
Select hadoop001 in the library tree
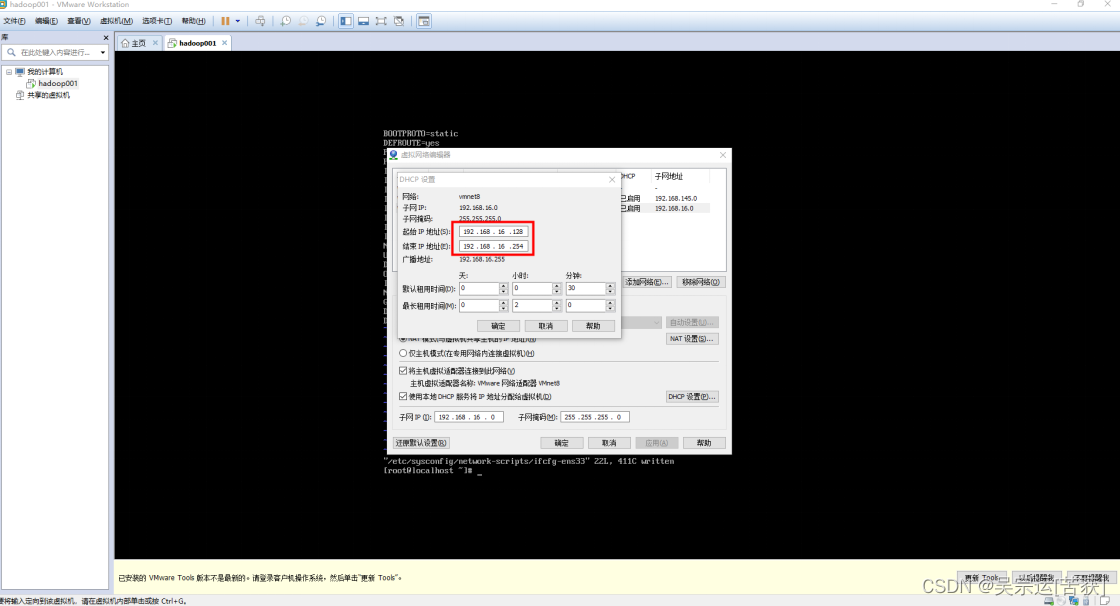click(x=57, y=83)
